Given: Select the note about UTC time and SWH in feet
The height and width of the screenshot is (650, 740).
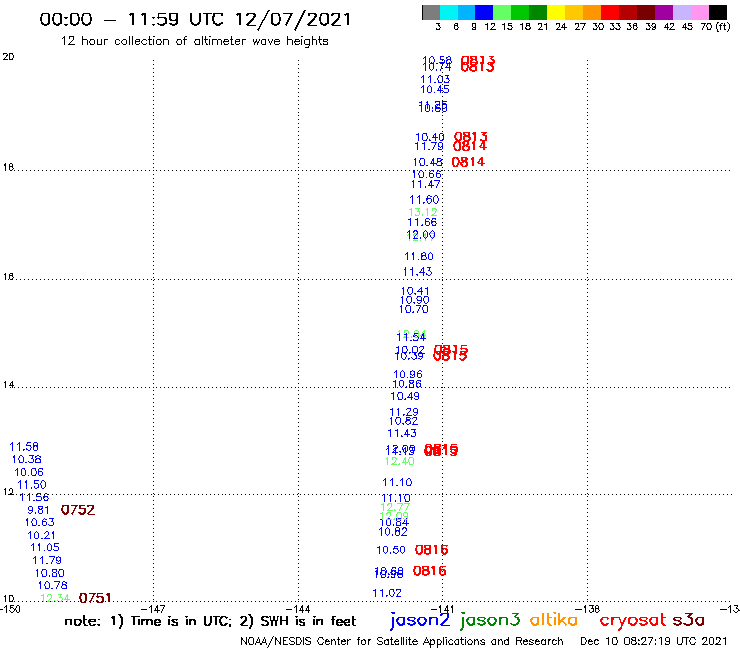Looking at the screenshot, I should coord(210,621).
